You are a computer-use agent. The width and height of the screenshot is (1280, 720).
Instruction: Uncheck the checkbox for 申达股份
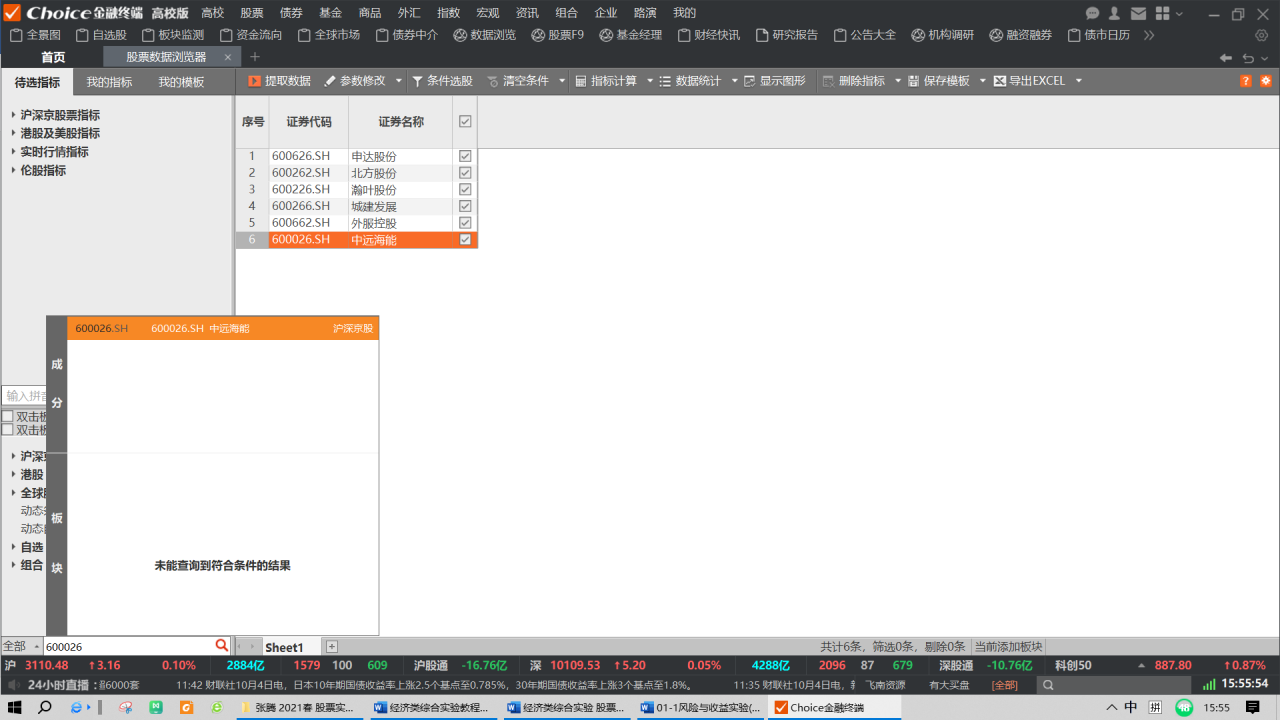(x=465, y=157)
